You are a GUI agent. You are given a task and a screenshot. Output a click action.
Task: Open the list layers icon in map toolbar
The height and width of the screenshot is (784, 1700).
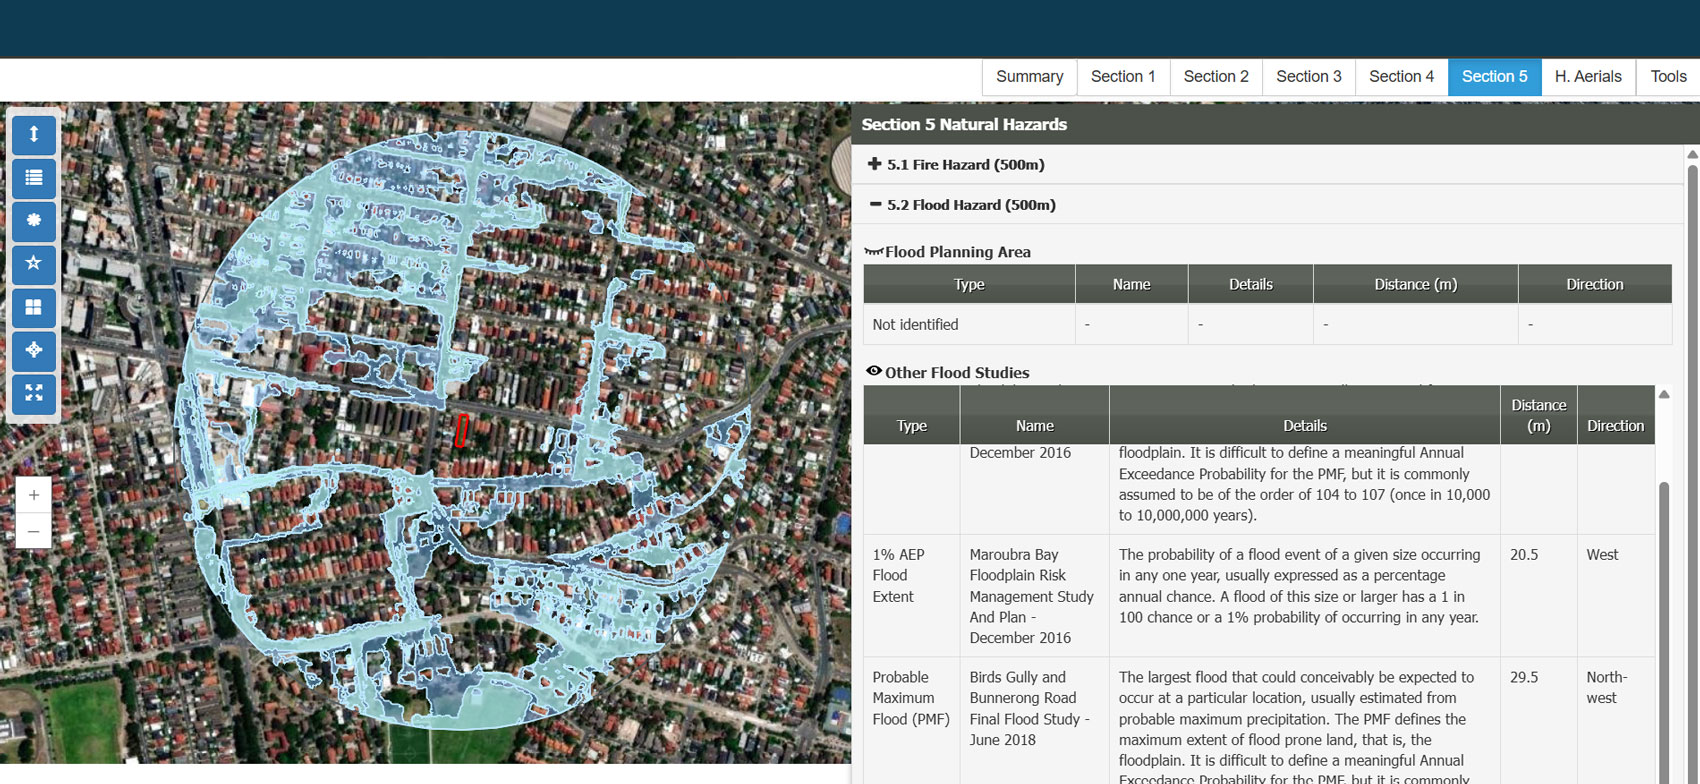point(33,178)
